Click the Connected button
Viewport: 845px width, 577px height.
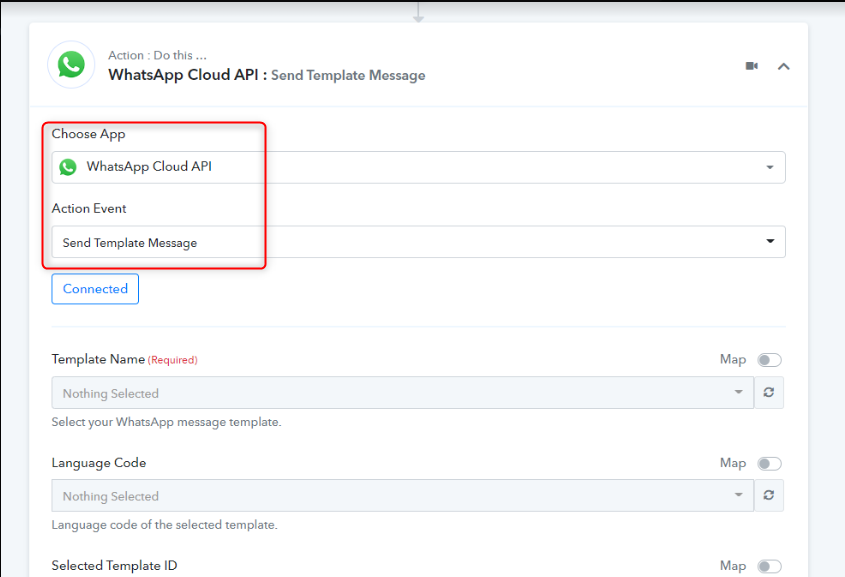[95, 289]
